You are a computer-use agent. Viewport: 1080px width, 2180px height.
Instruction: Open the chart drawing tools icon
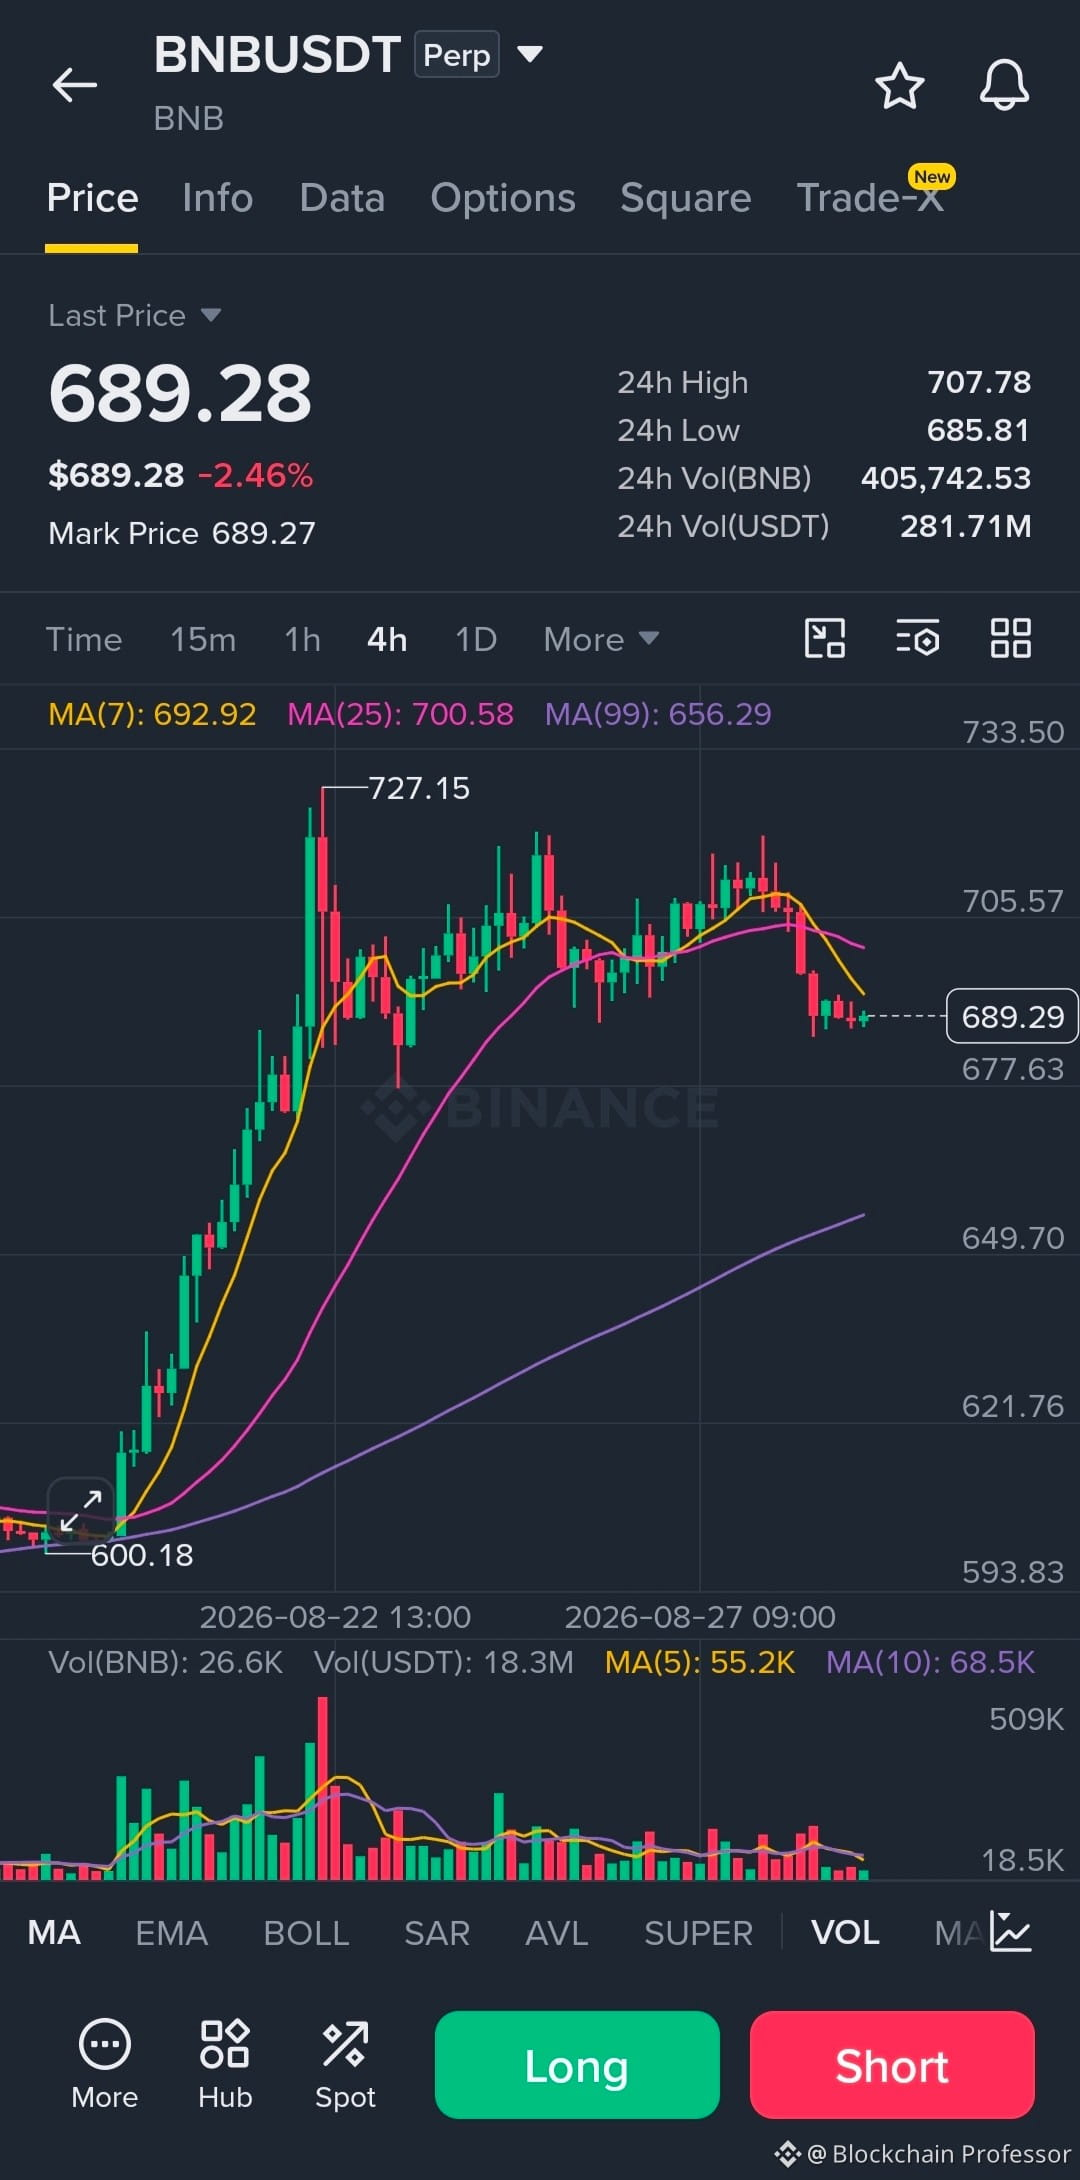(x=825, y=638)
